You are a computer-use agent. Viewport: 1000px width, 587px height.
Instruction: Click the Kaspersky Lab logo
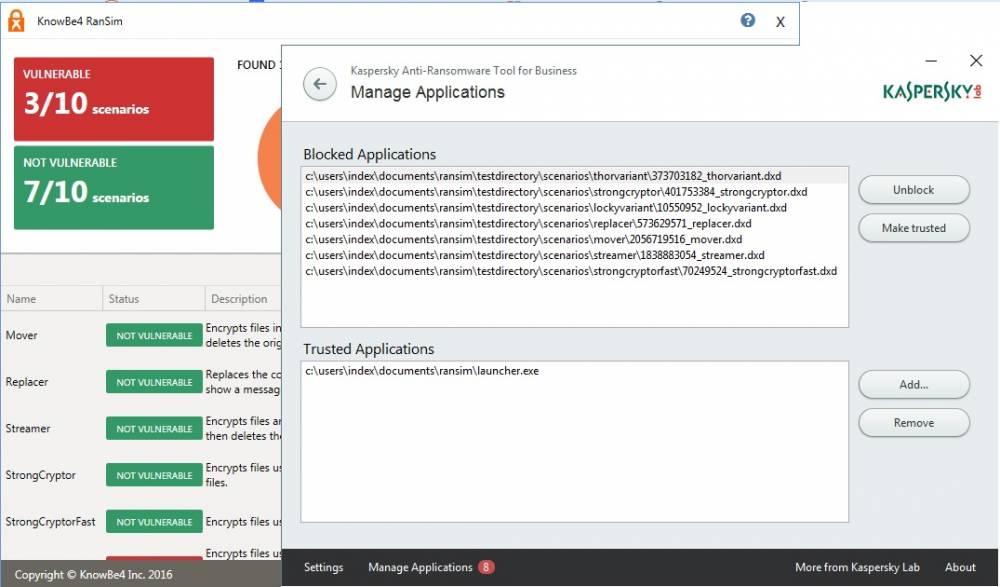click(x=932, y=92)
